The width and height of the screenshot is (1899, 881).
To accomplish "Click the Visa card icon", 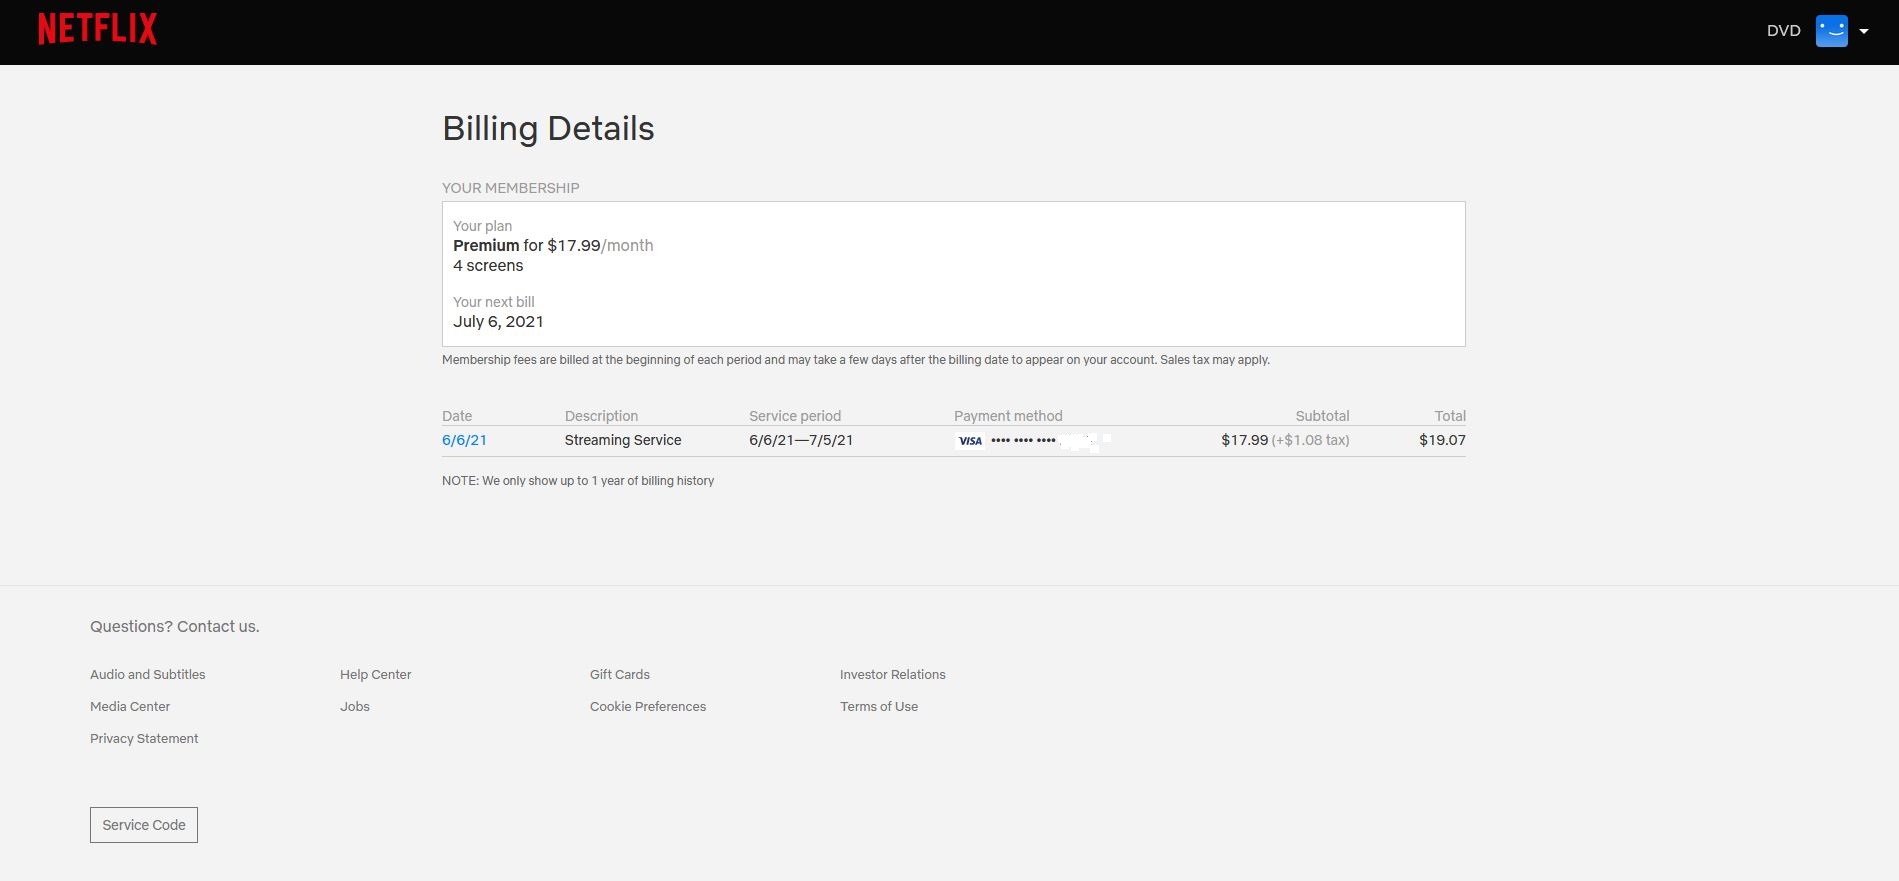I will coord(969,441).
